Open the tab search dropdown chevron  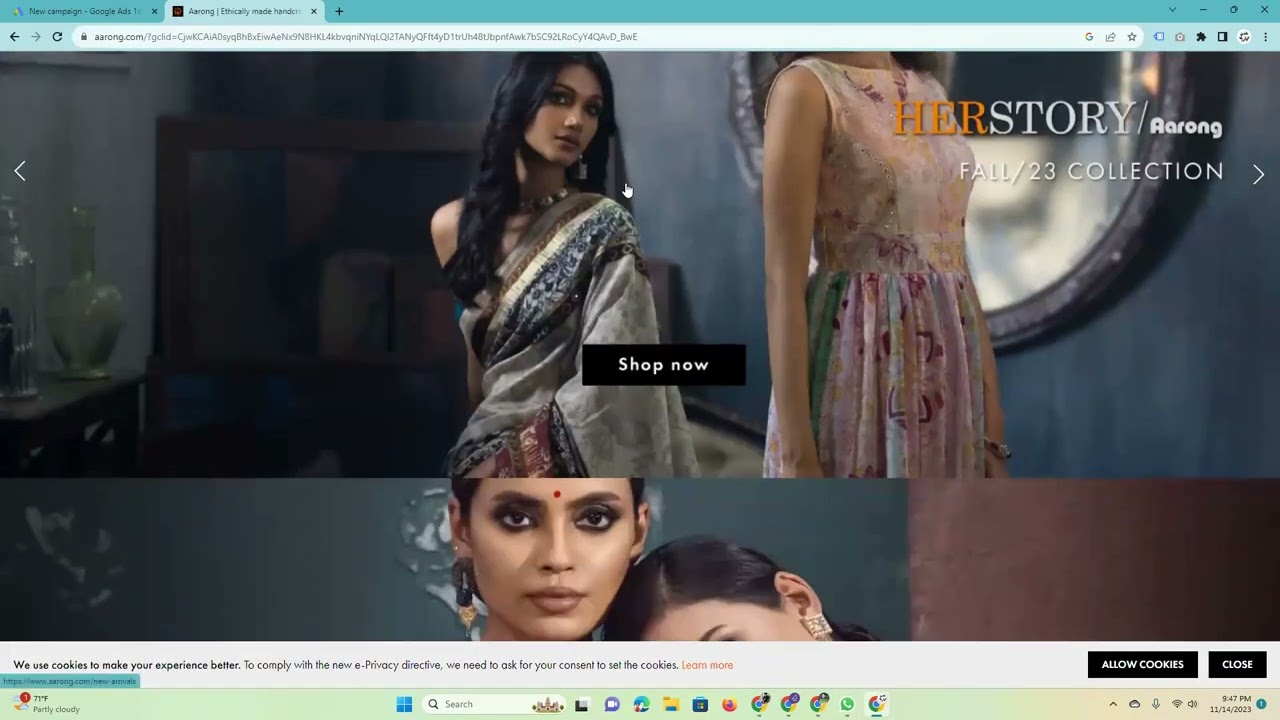tap(1172, 10)
